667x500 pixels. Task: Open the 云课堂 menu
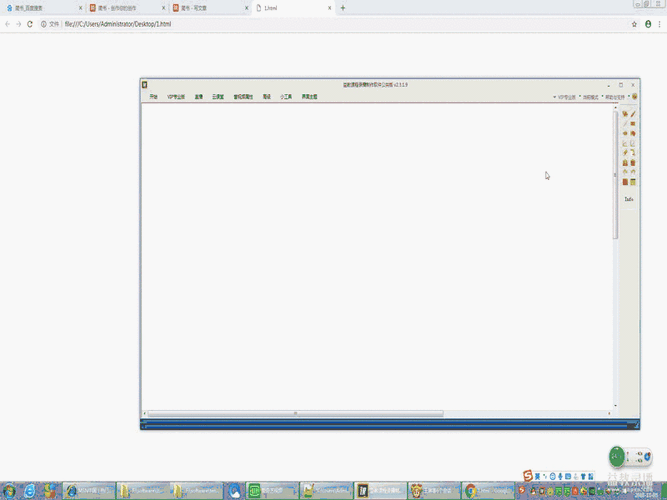[218, 97]
